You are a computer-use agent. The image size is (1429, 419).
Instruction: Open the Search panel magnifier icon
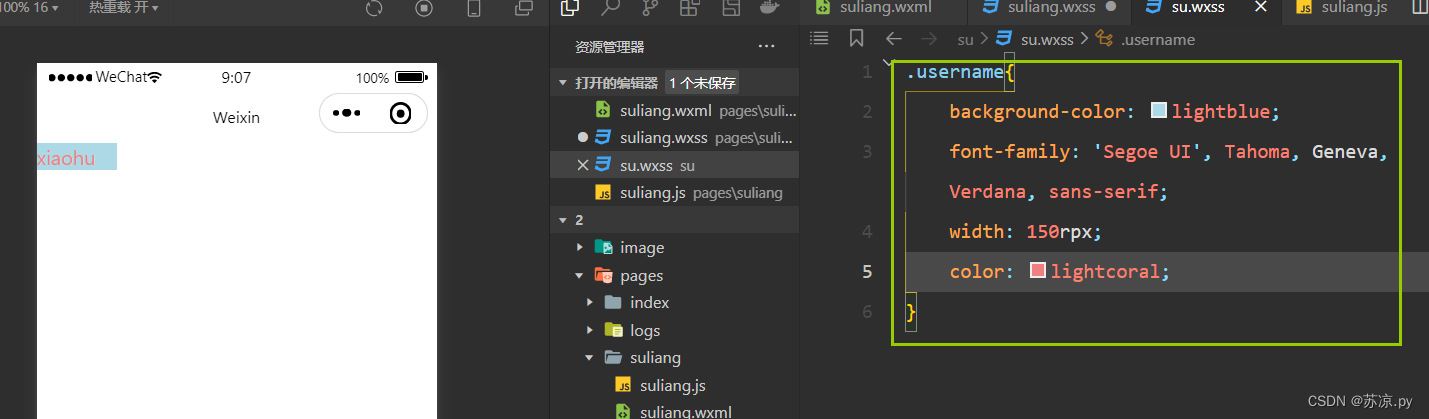(610, 8)
